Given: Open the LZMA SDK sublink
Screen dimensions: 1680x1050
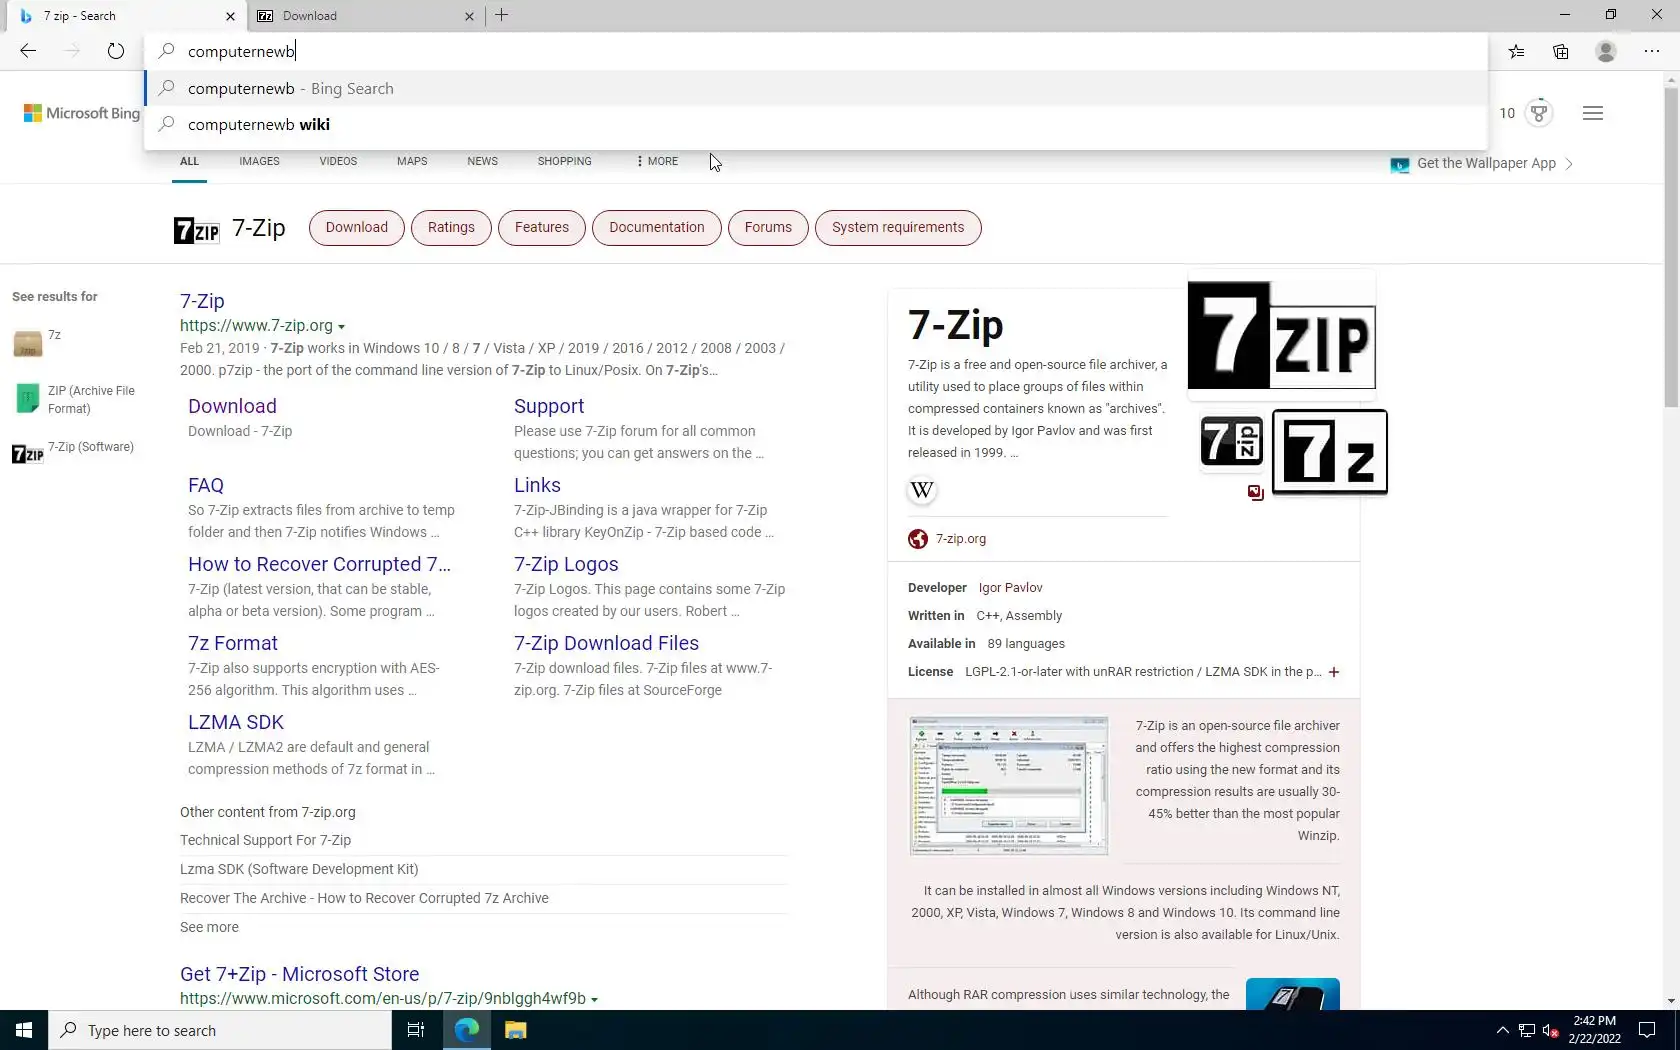Looking at the screenshot, I should pyautogui.click(x=236, y=722).
